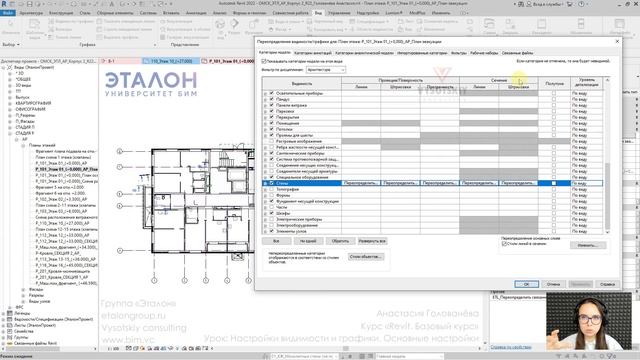Toggle the Тонкие линии ribbon icon
The width and height of the screenshot is (640, 360).
click(x=51, y=37)
